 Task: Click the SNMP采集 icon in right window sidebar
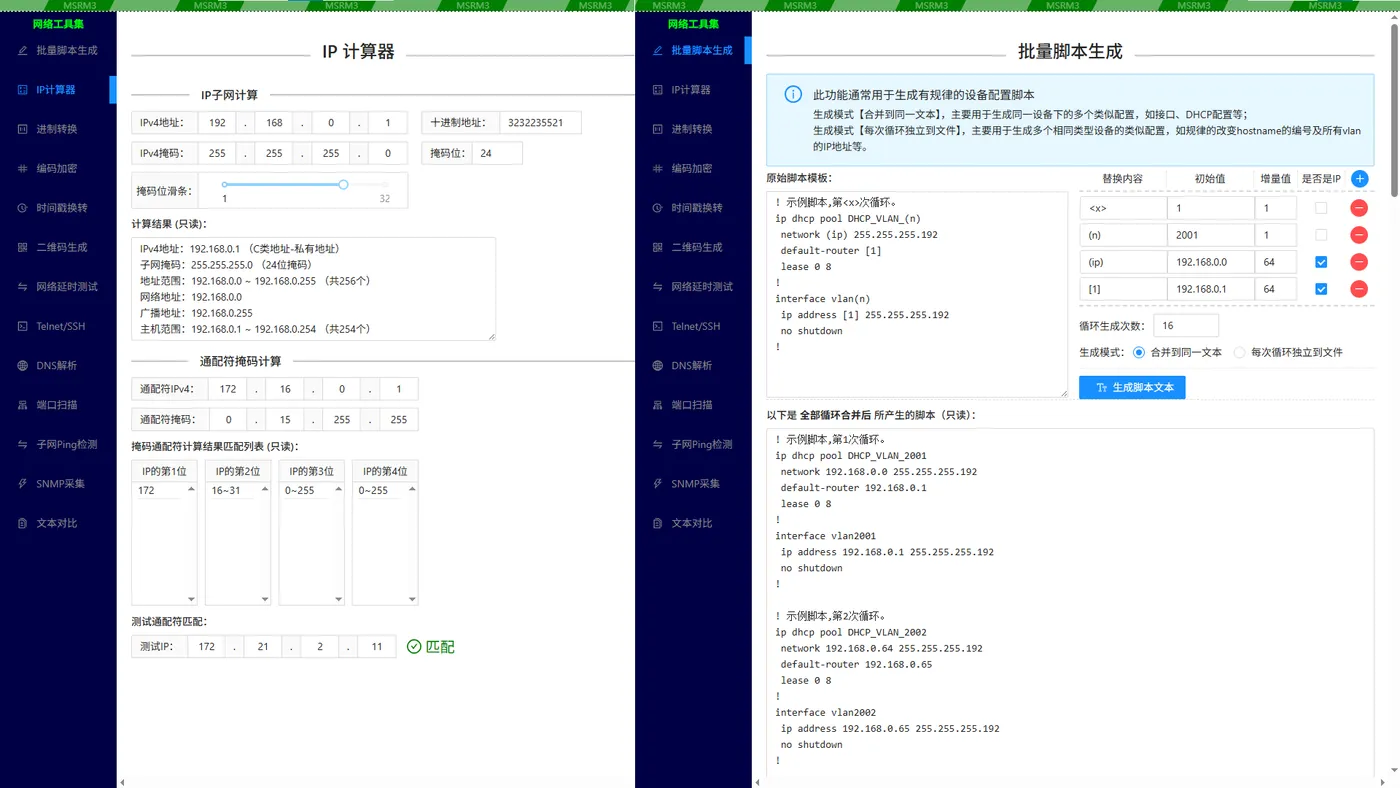(657, 484)
